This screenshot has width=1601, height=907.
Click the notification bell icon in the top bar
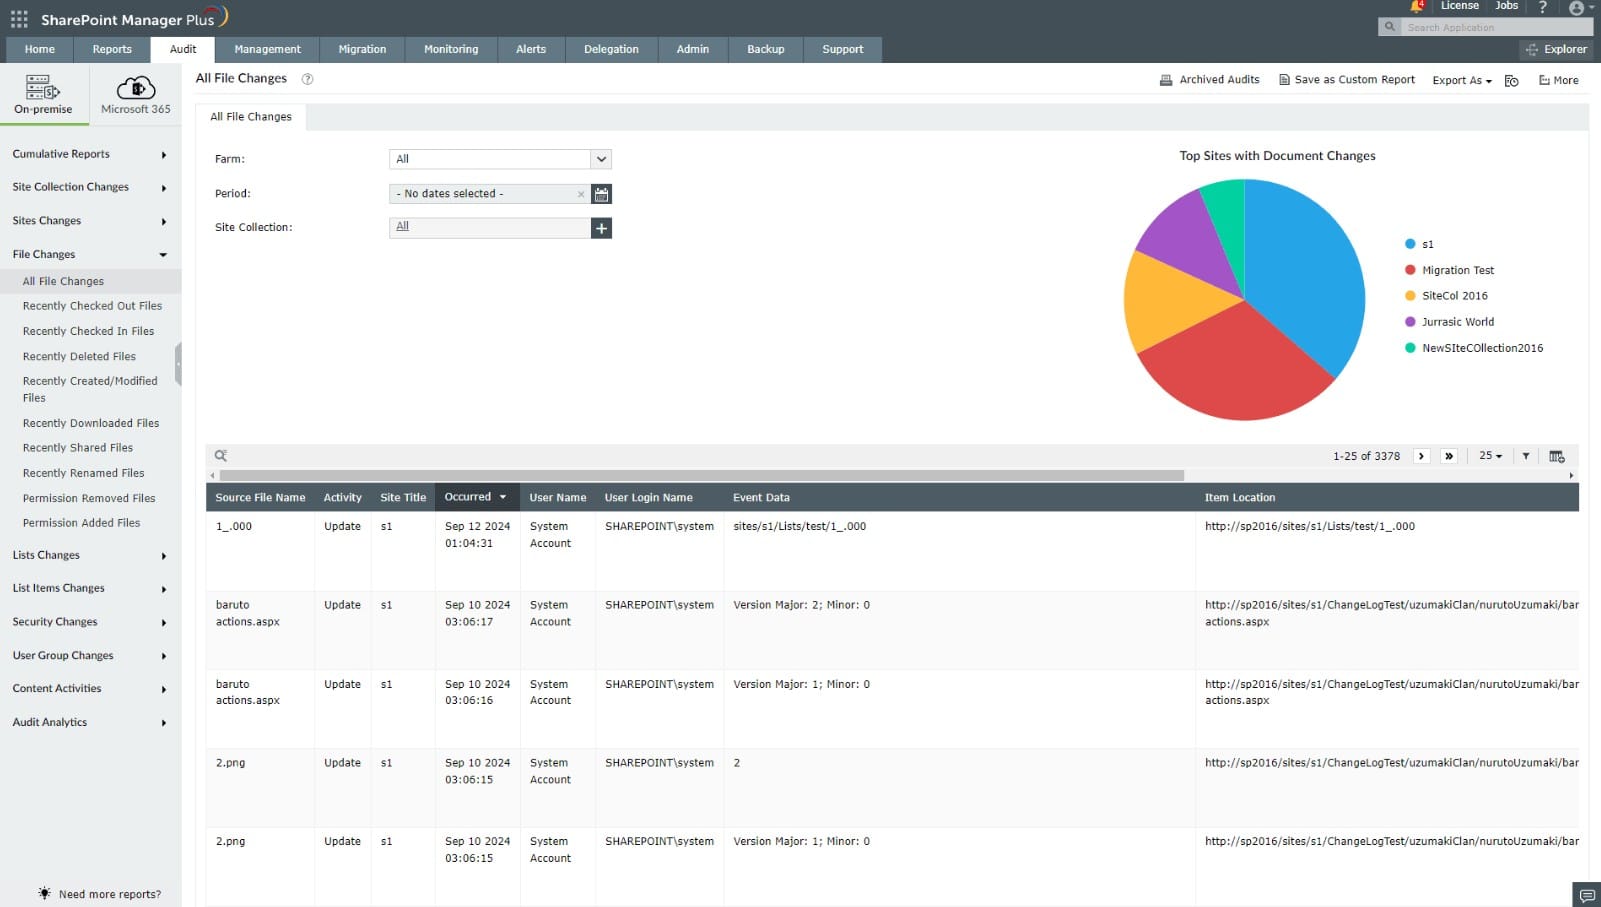click(1418, 7)
